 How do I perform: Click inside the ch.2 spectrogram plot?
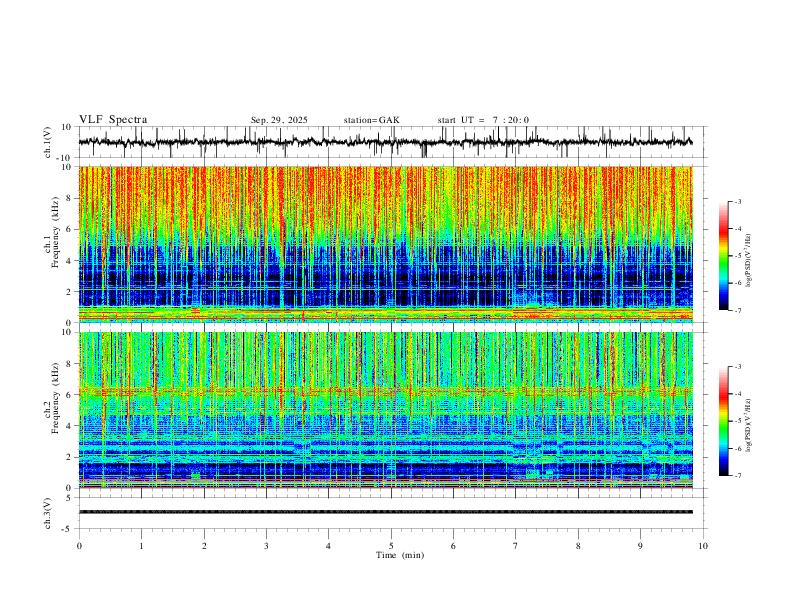[385, 410]
